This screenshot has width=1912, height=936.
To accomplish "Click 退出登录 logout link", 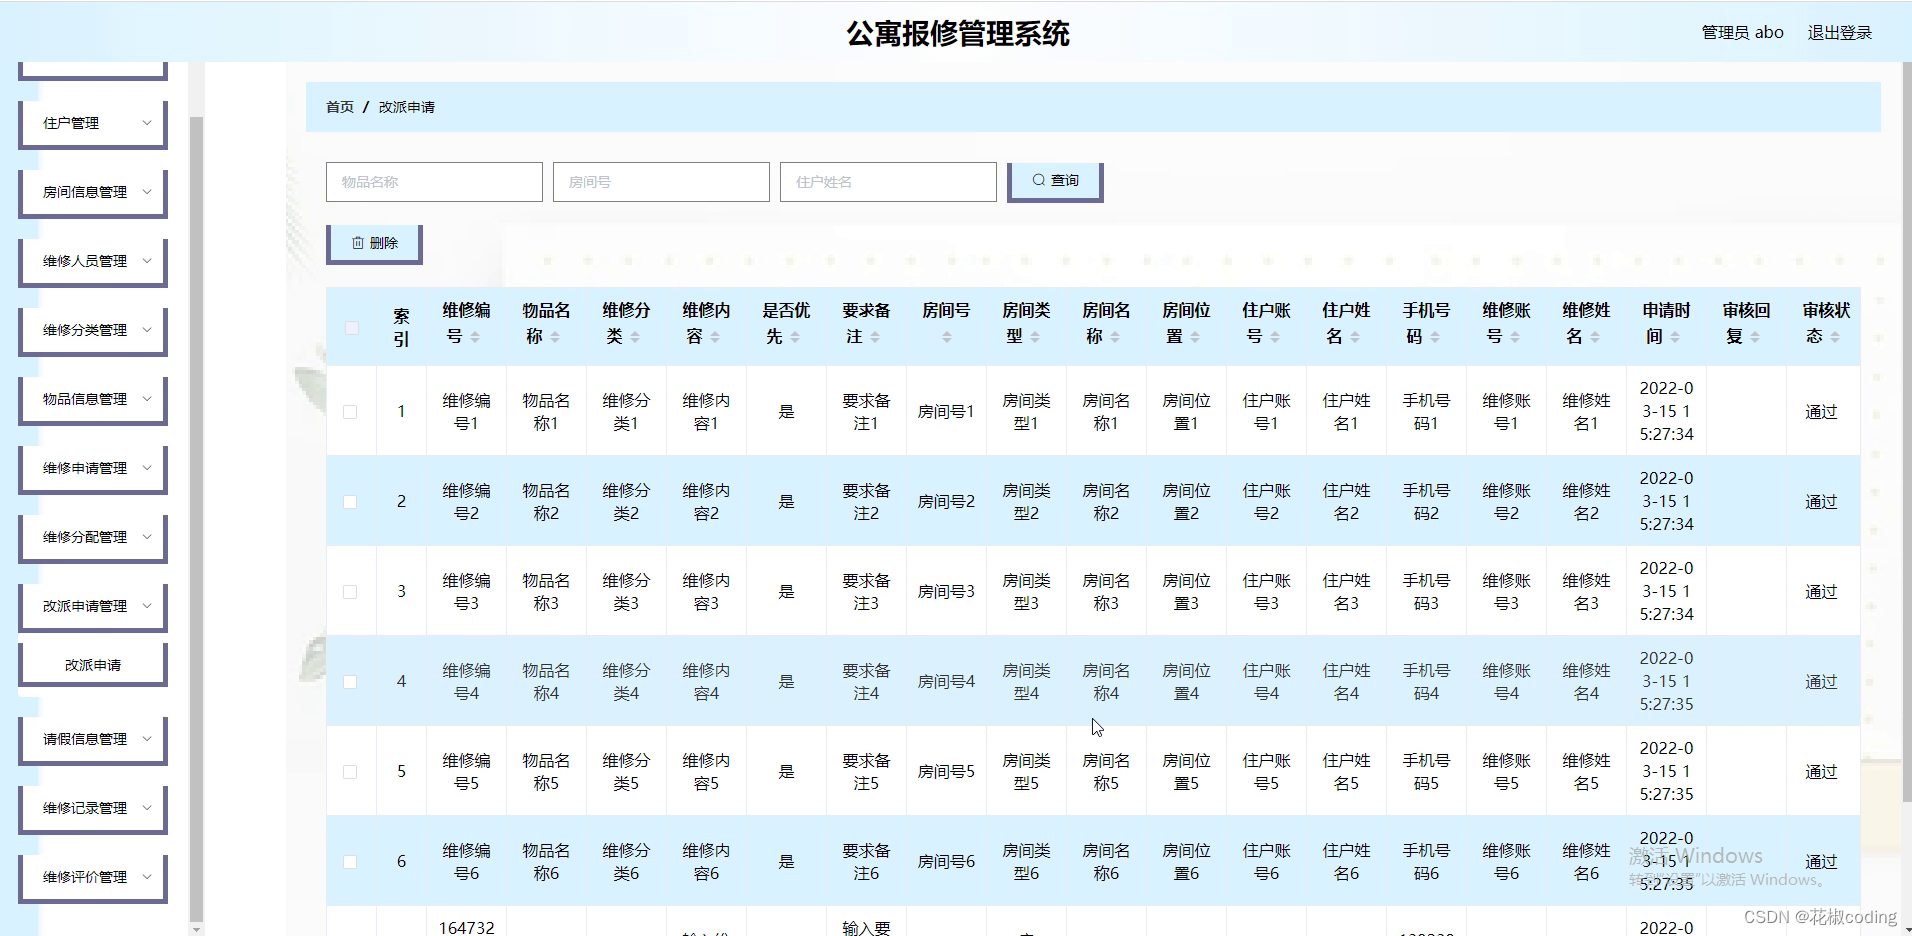I will [1839, 32].
